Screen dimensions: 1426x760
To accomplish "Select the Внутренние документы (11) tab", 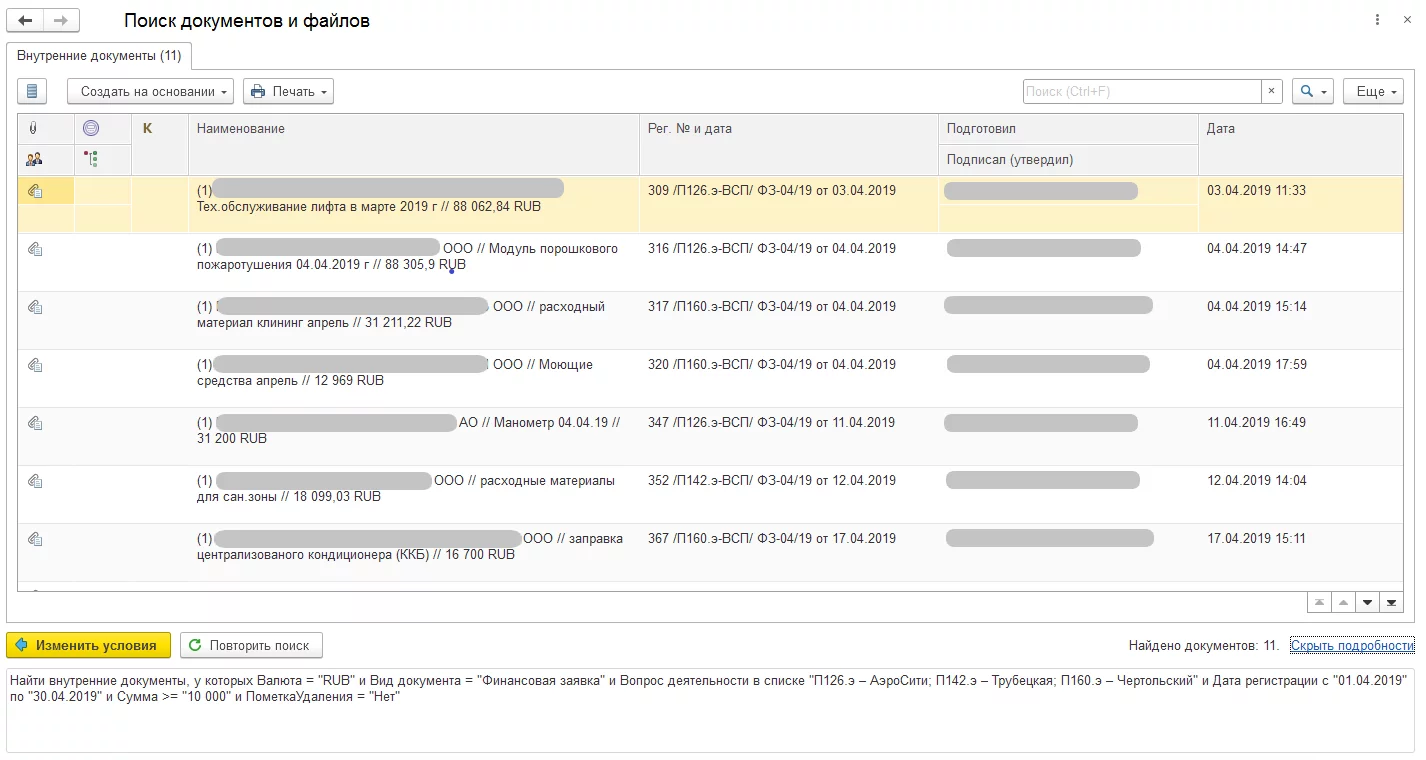I will coord(99,55).
